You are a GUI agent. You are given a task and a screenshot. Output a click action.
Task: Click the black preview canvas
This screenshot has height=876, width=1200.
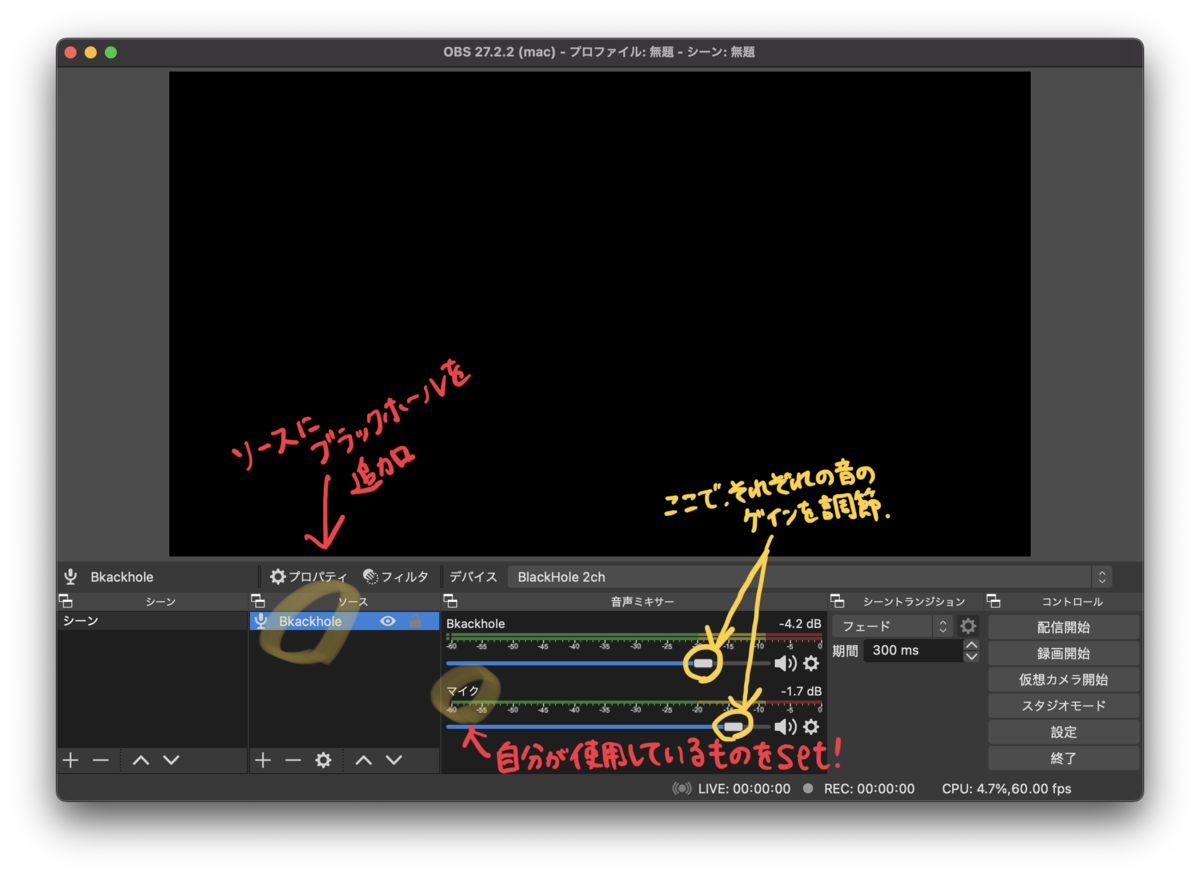pos(599,313)
